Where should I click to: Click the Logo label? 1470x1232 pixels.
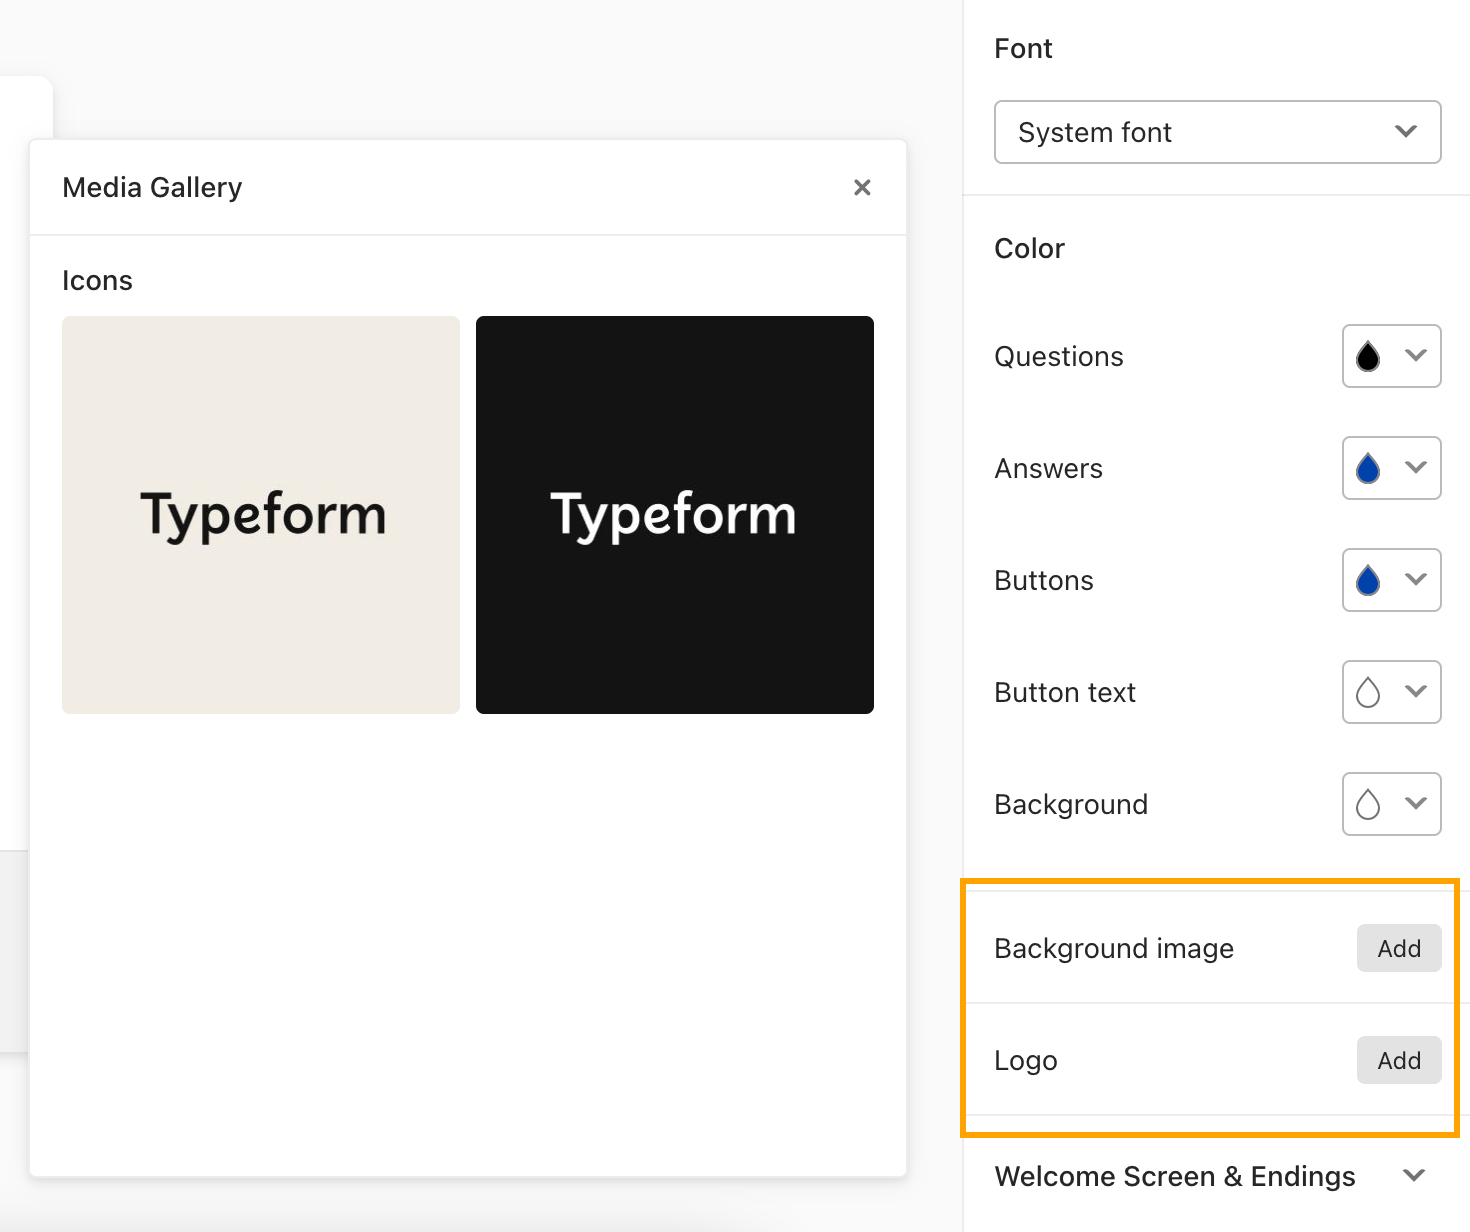pos(1026,1060)
